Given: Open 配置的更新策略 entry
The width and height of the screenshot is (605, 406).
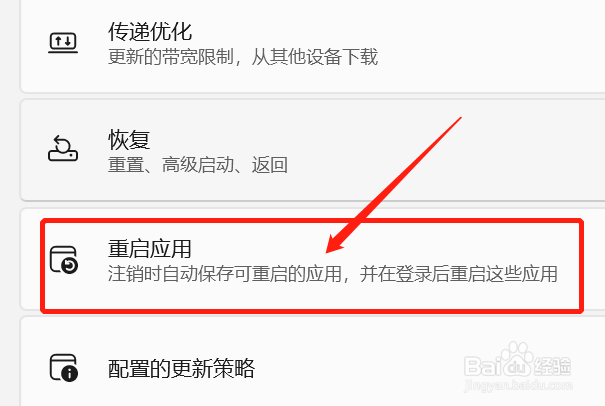Looking at the screenshot, I should (x=181, y=368).
